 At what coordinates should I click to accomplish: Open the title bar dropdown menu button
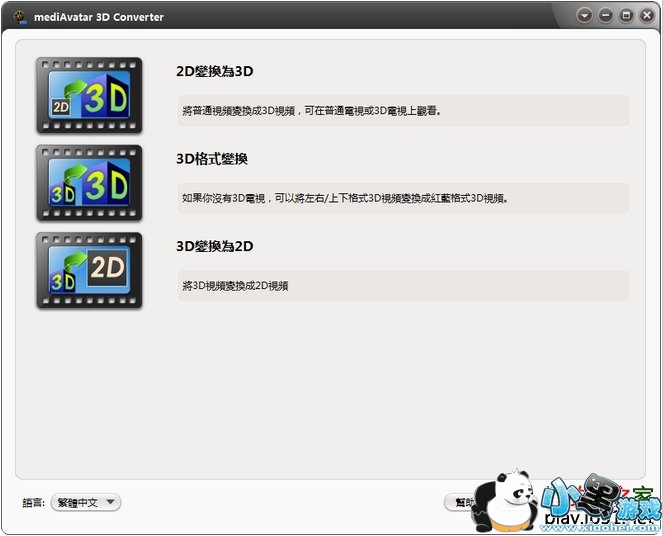(584, 16)
